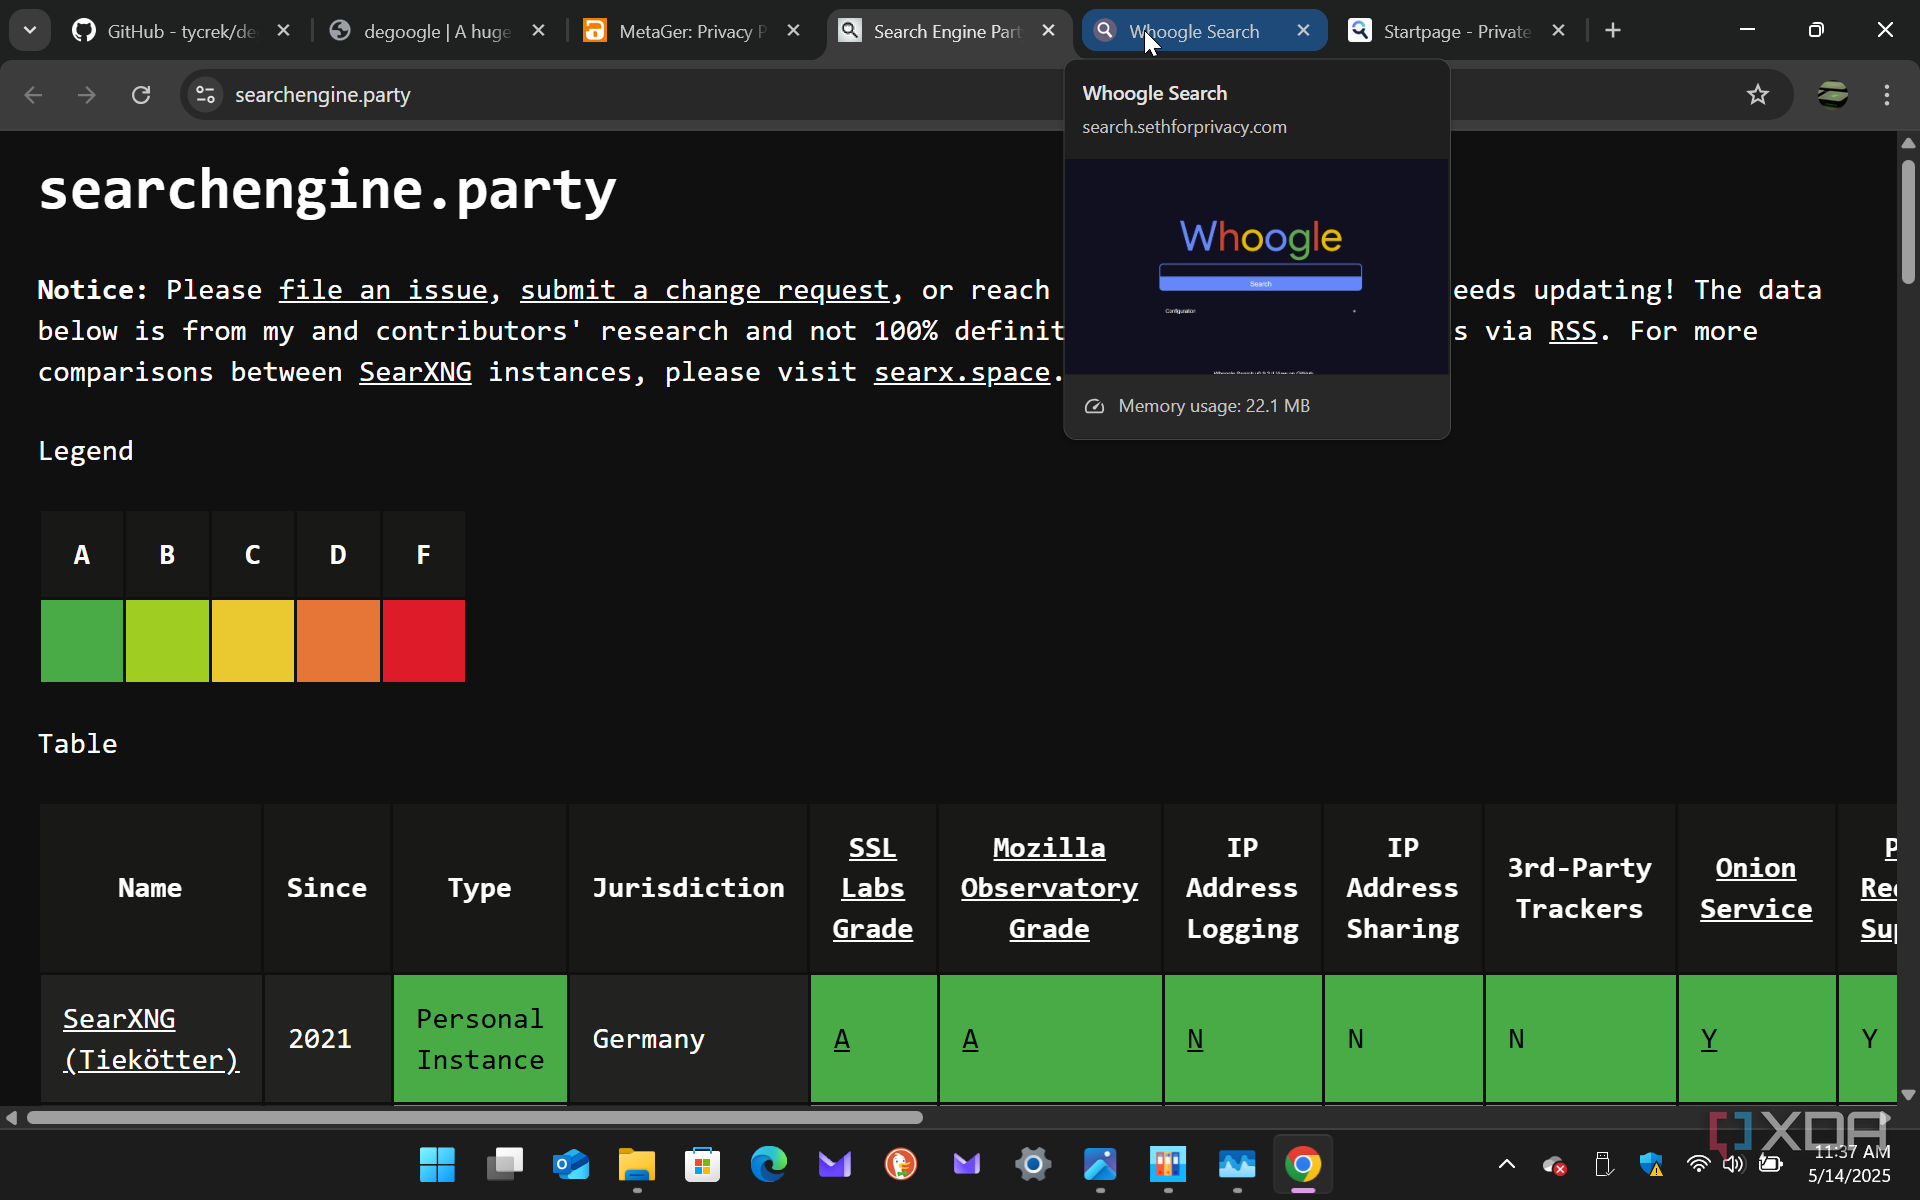Click the 'Germany' jurisdiction cell

click(688, 1039)
